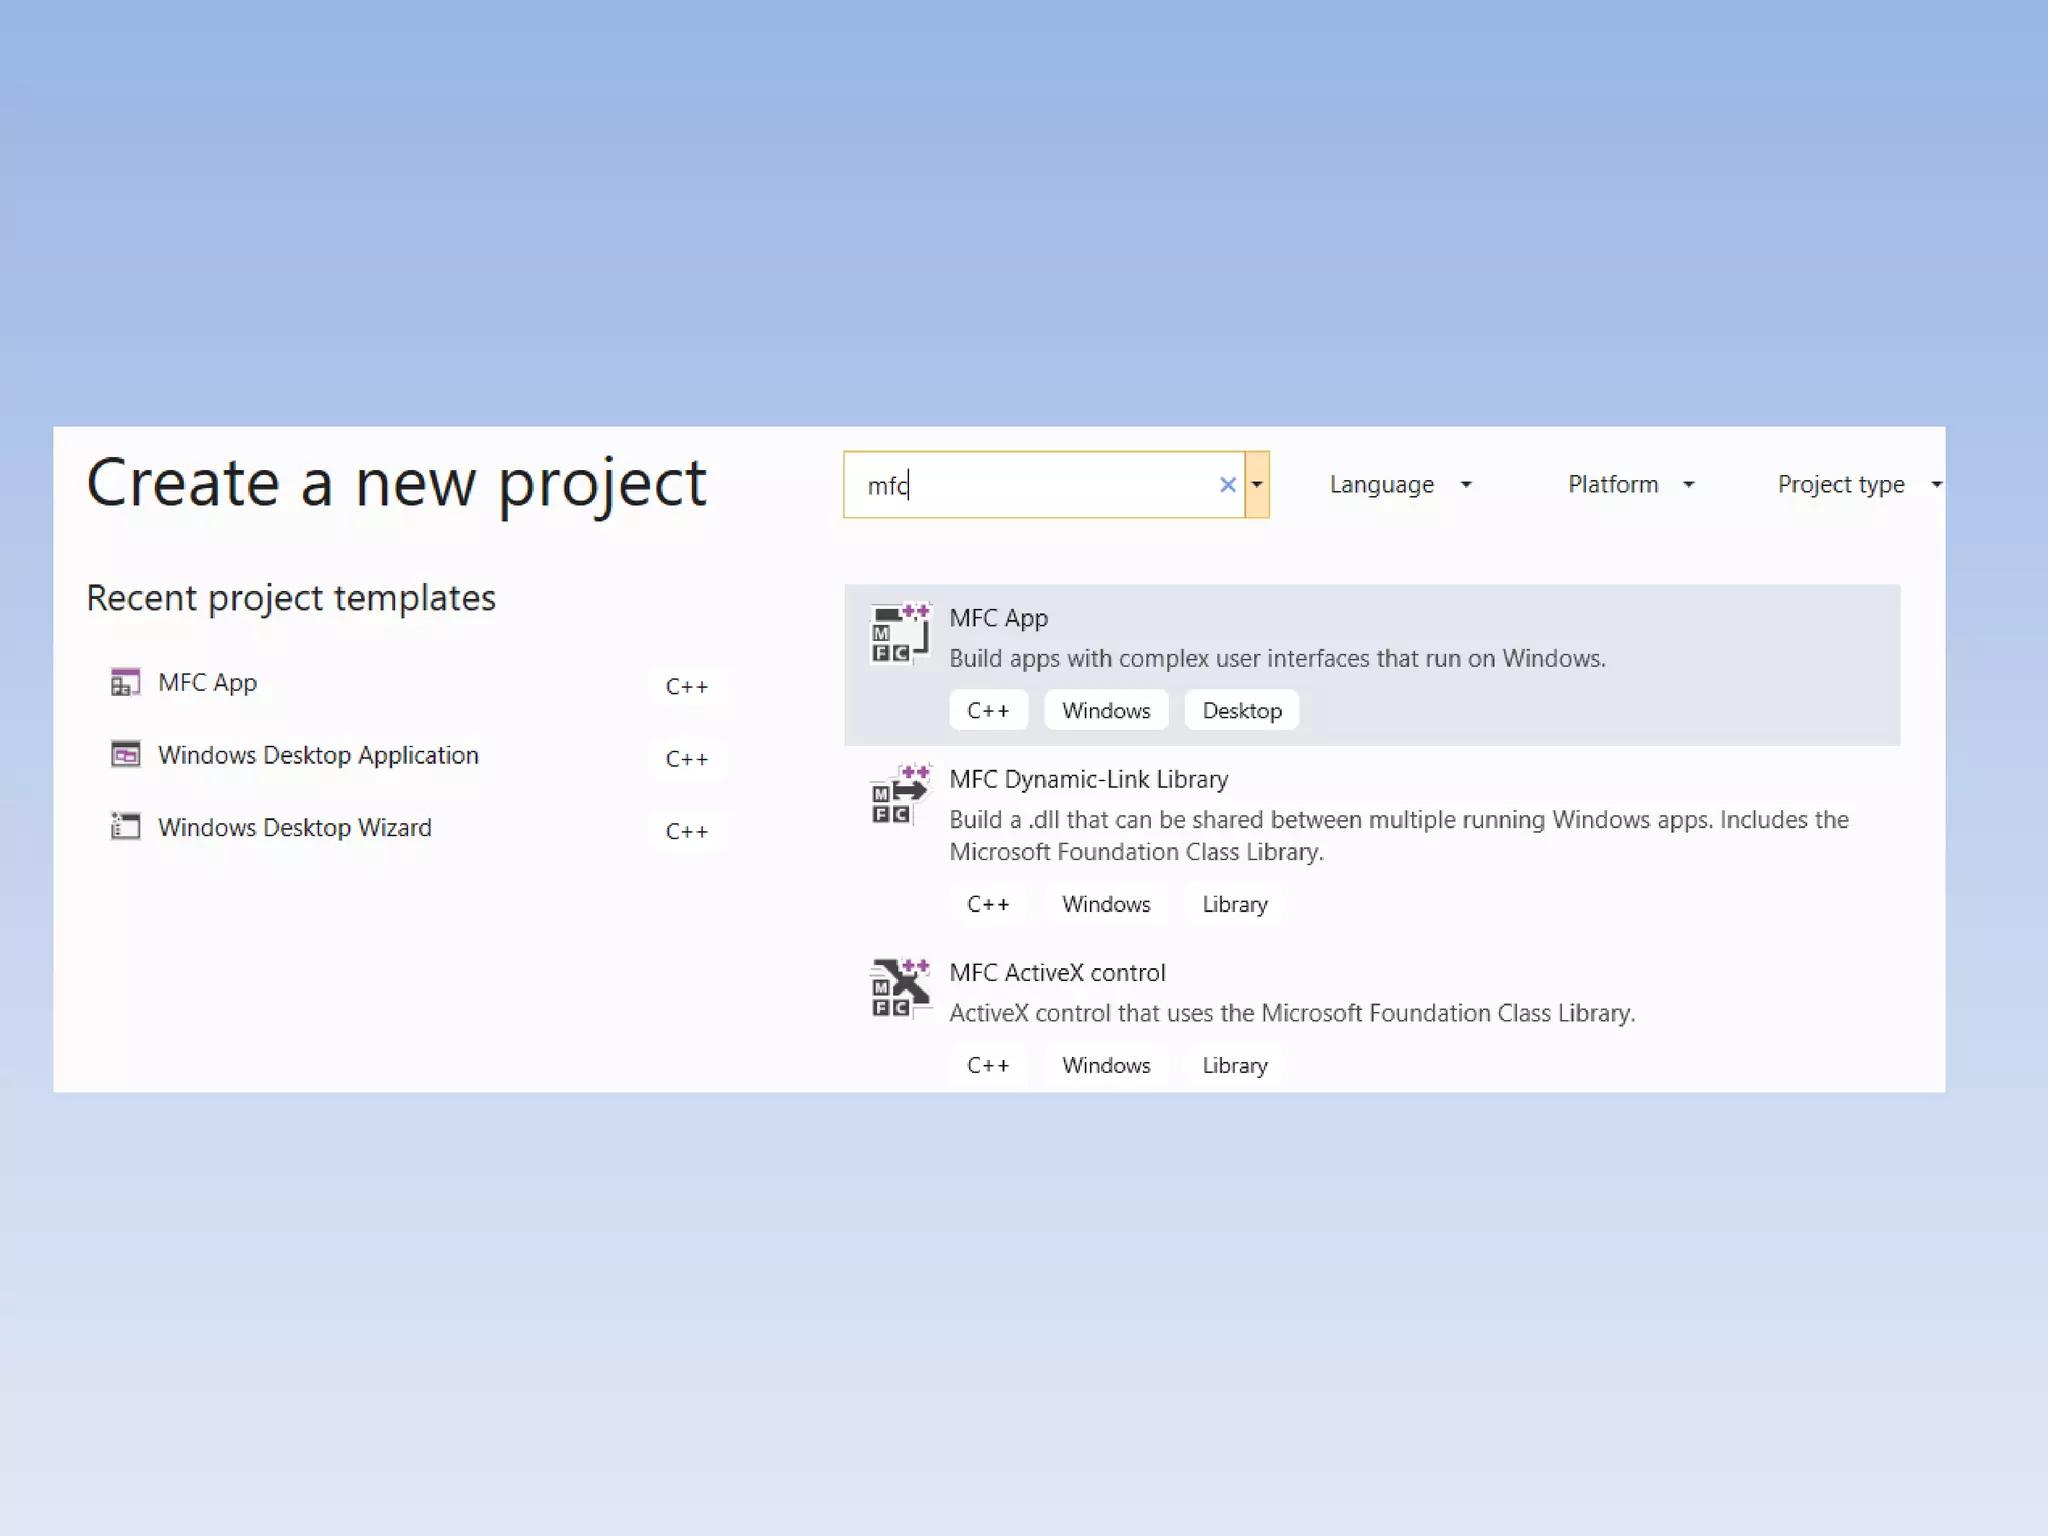Select the MFC App result title
2048x1536 pixels.
tap(998, 618)
